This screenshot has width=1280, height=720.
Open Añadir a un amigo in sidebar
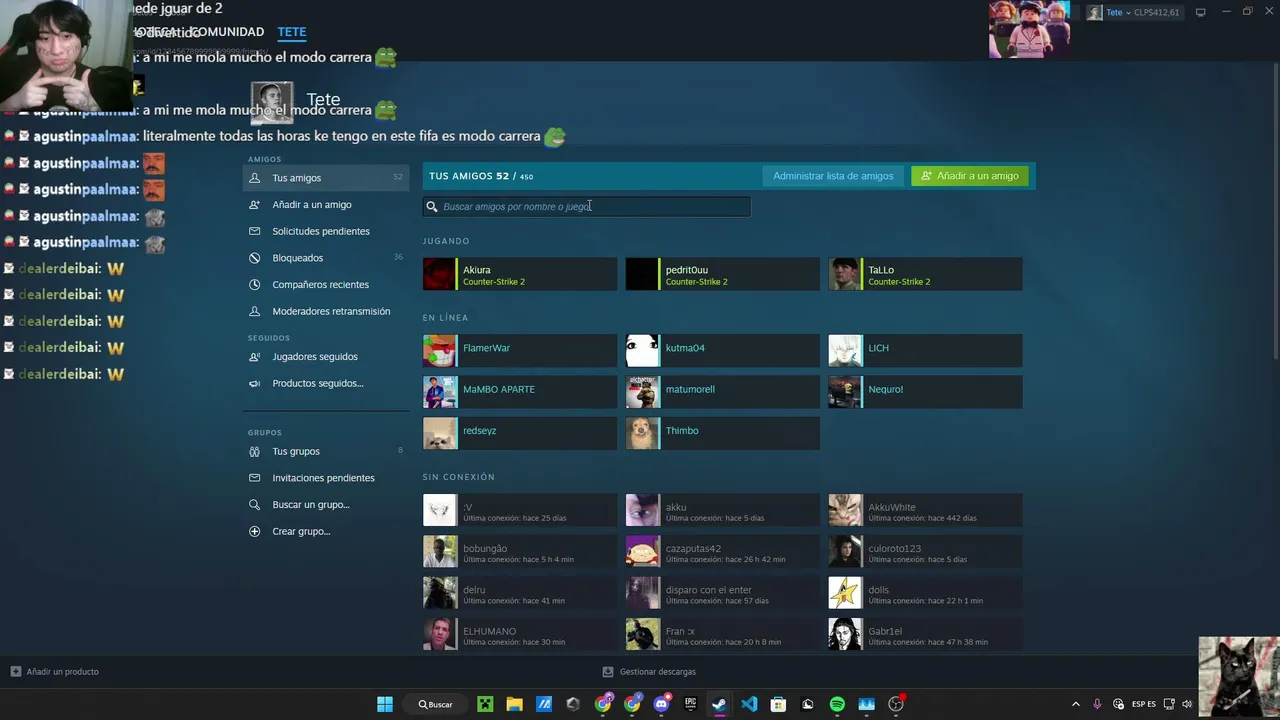point(326,205)
